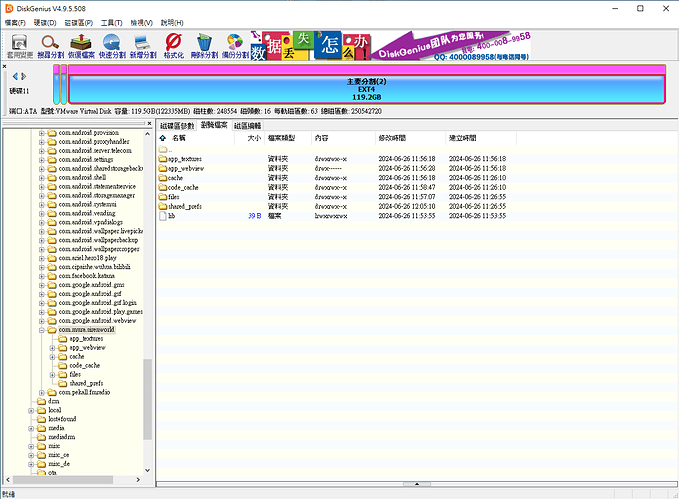Switch to the 磁區編輯 tab

247,126
